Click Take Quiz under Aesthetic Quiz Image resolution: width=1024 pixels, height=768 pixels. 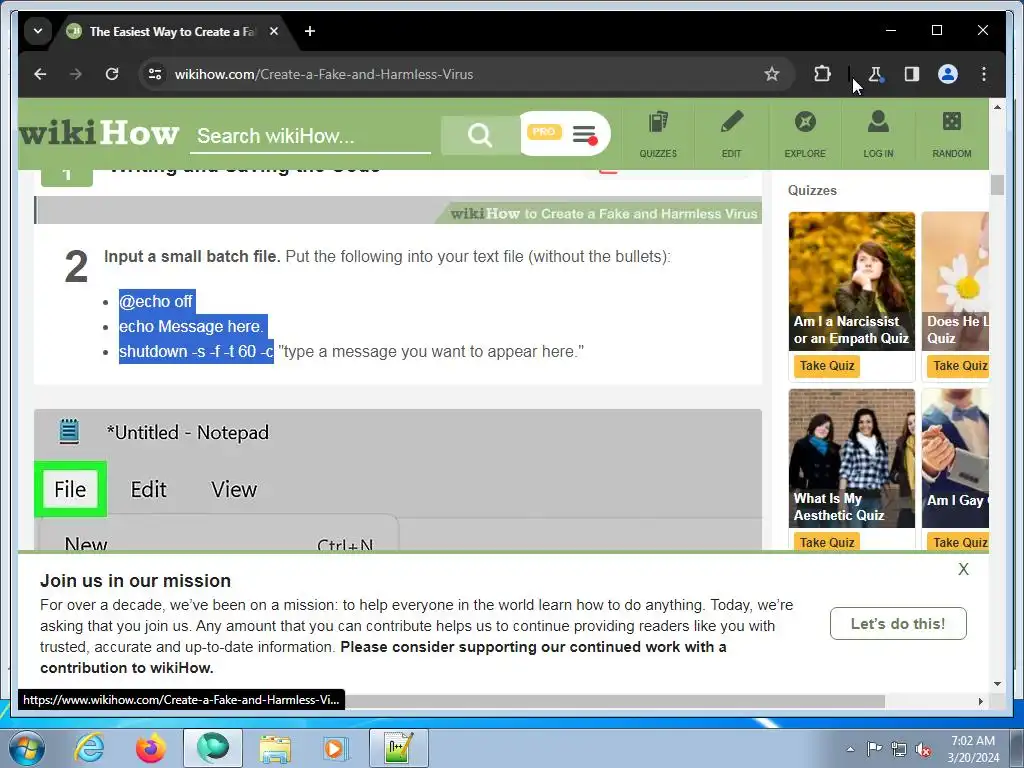827,542
